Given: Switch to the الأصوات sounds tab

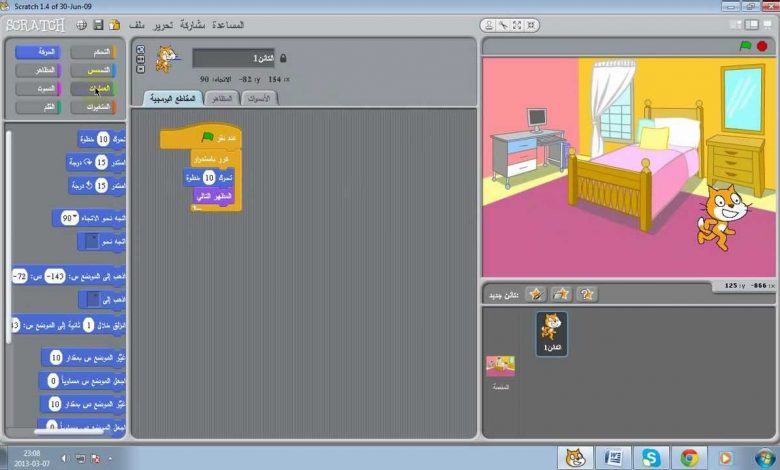Looking at the screenshot, I should (x=259, y=98).
